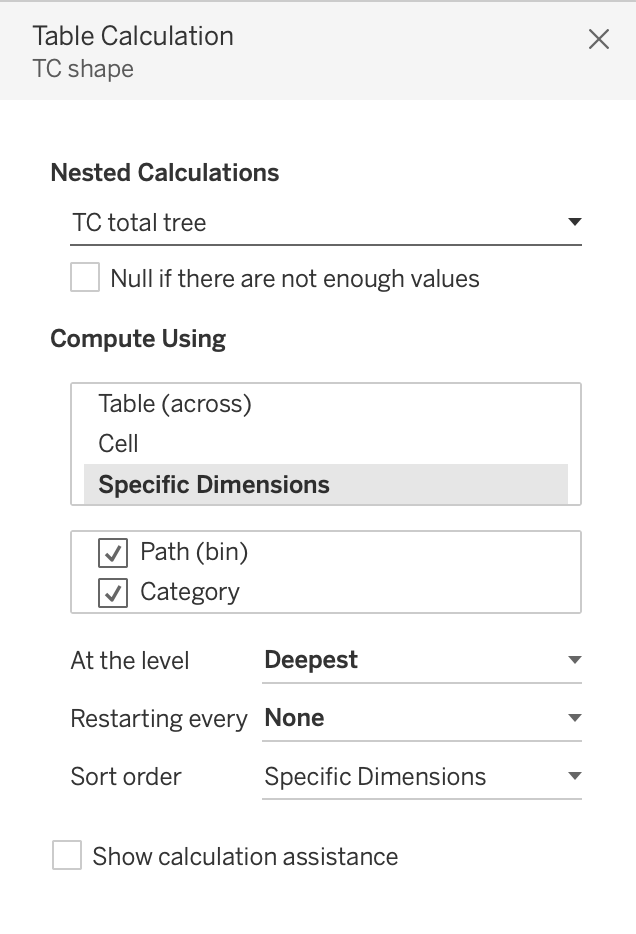
Task: Click the arrow icon beside TC total tree
Action: [574, 222]
